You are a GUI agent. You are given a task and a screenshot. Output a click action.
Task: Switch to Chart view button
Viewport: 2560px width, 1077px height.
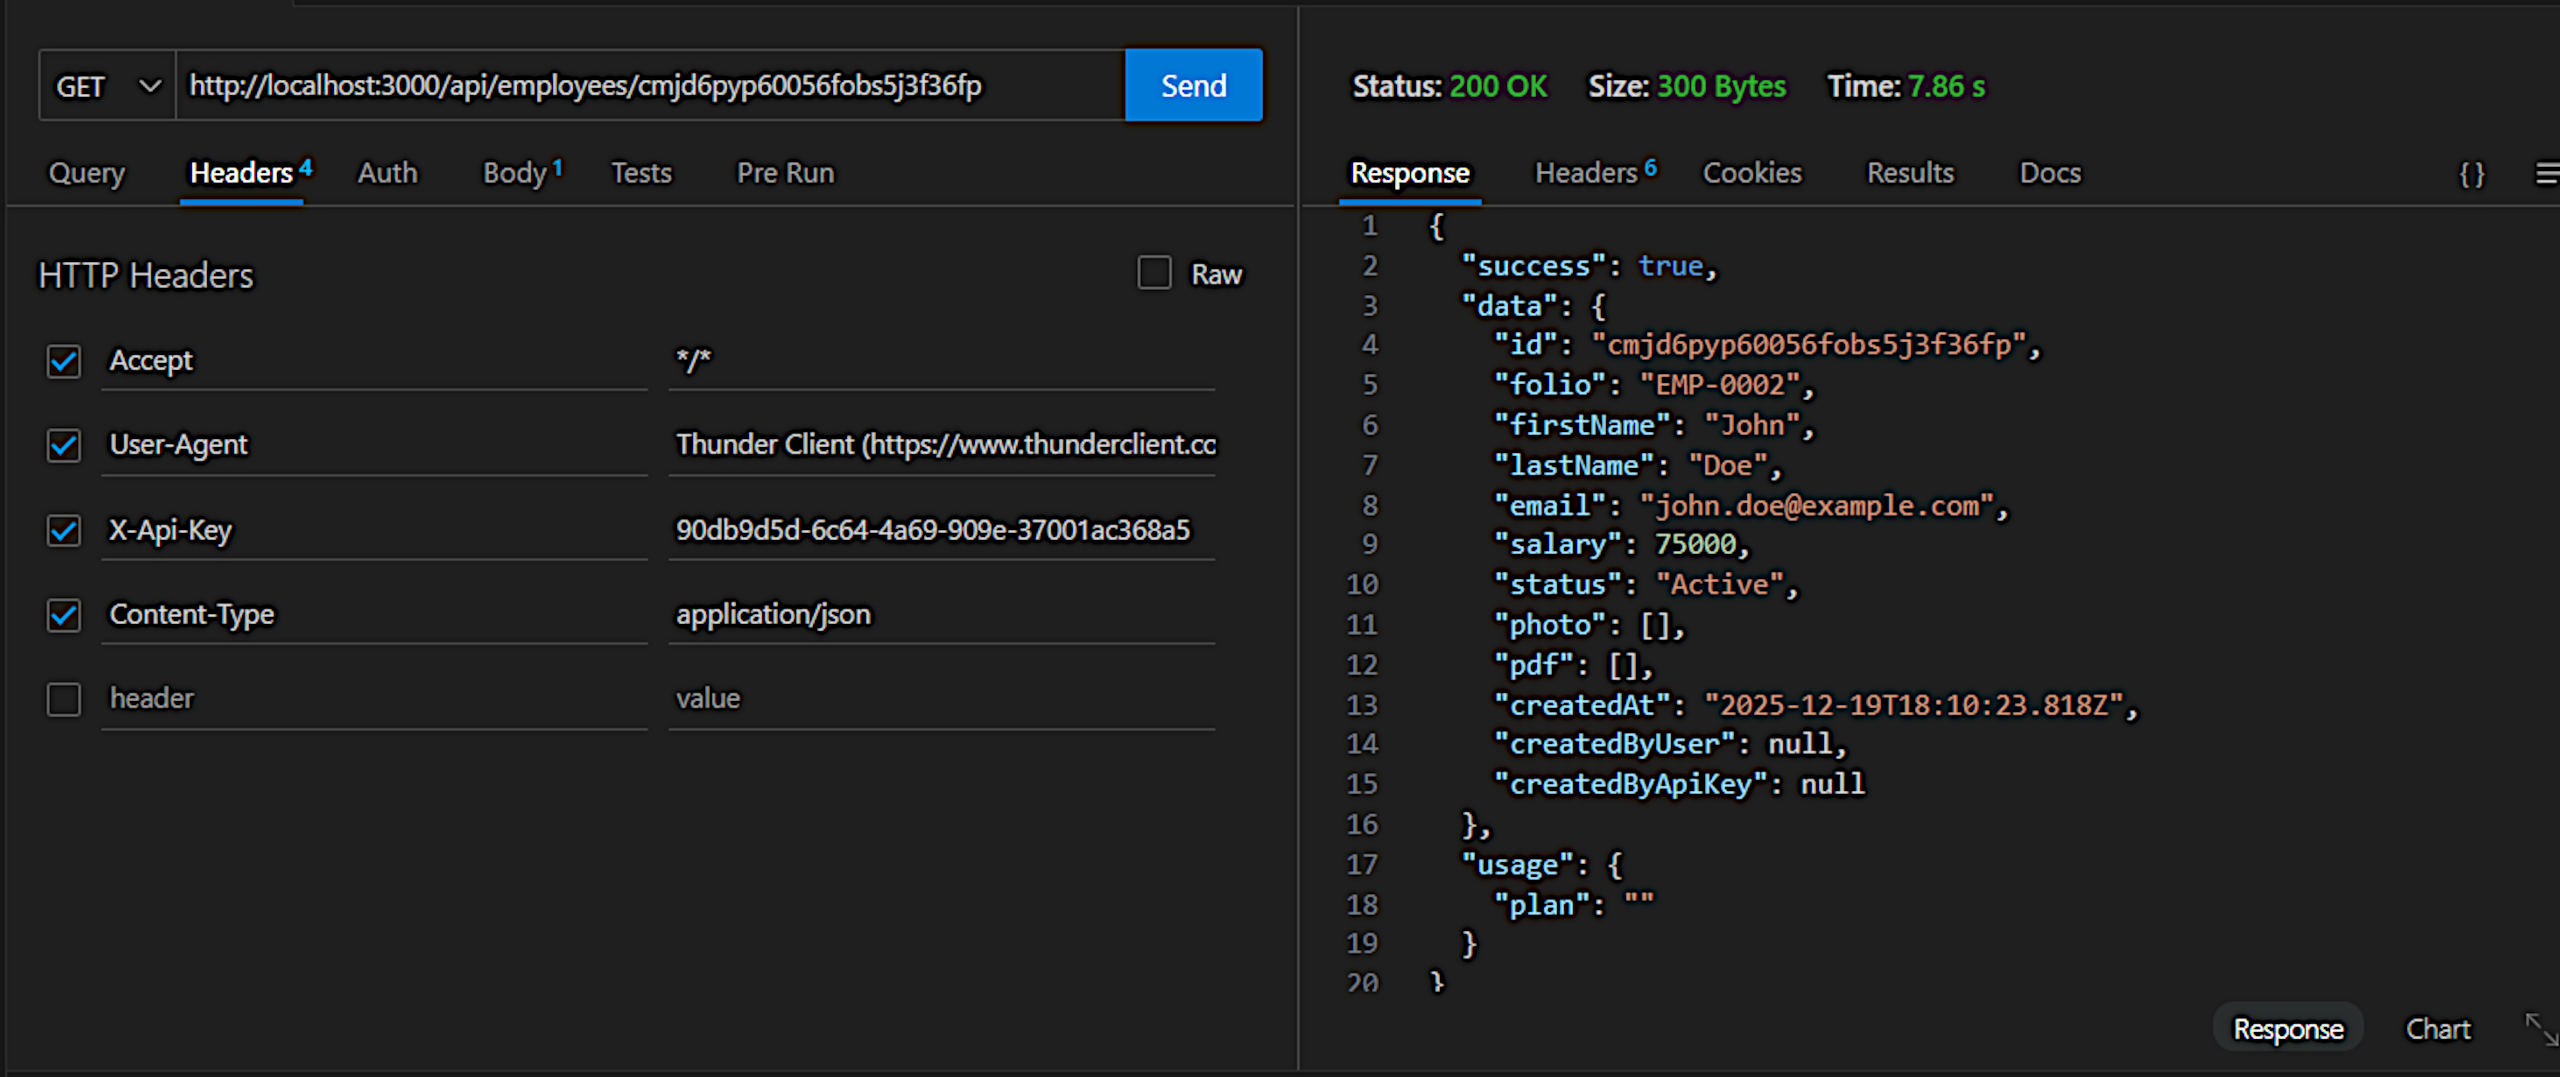(x=2437, y=1029)
